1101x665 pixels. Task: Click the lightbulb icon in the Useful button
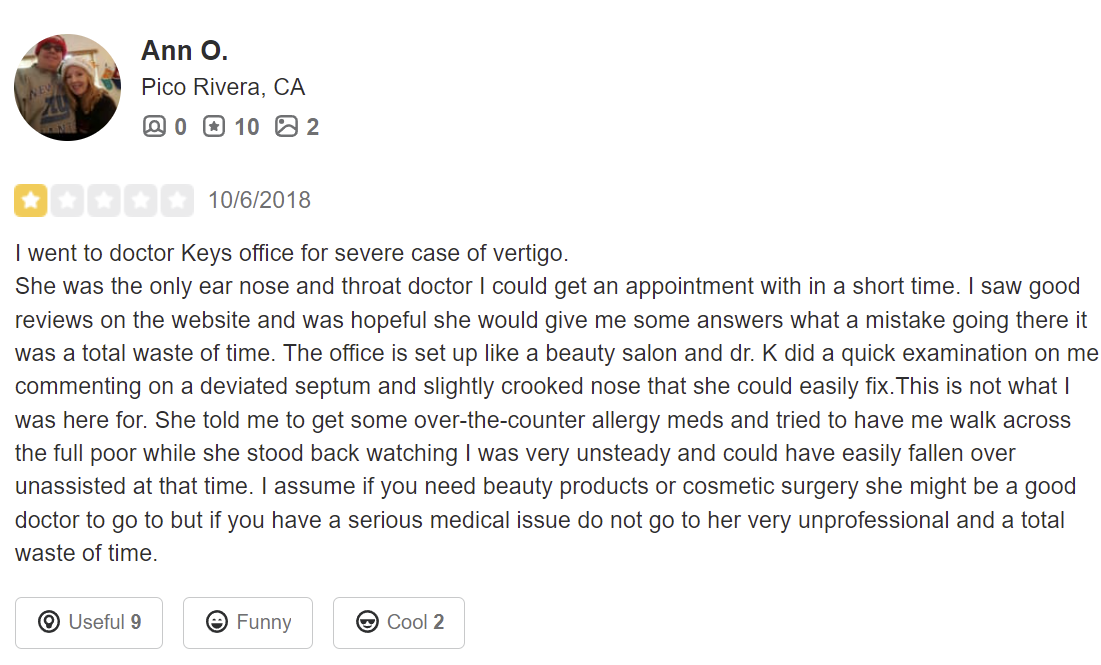tap(48, 622)
